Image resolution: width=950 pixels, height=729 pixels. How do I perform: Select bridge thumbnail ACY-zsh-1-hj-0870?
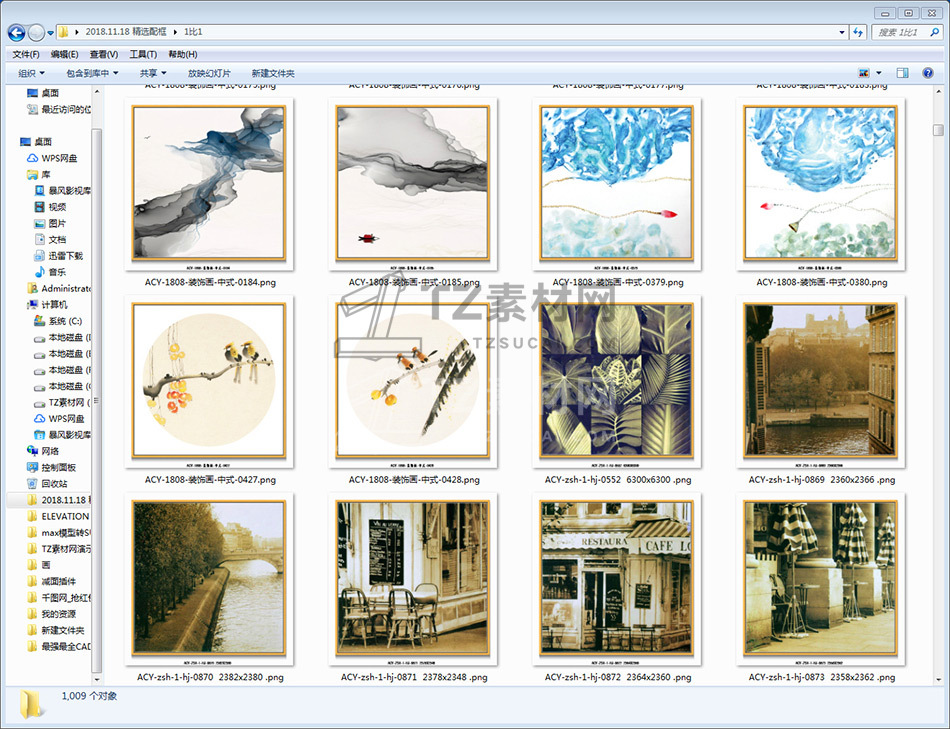click(209, 579)
